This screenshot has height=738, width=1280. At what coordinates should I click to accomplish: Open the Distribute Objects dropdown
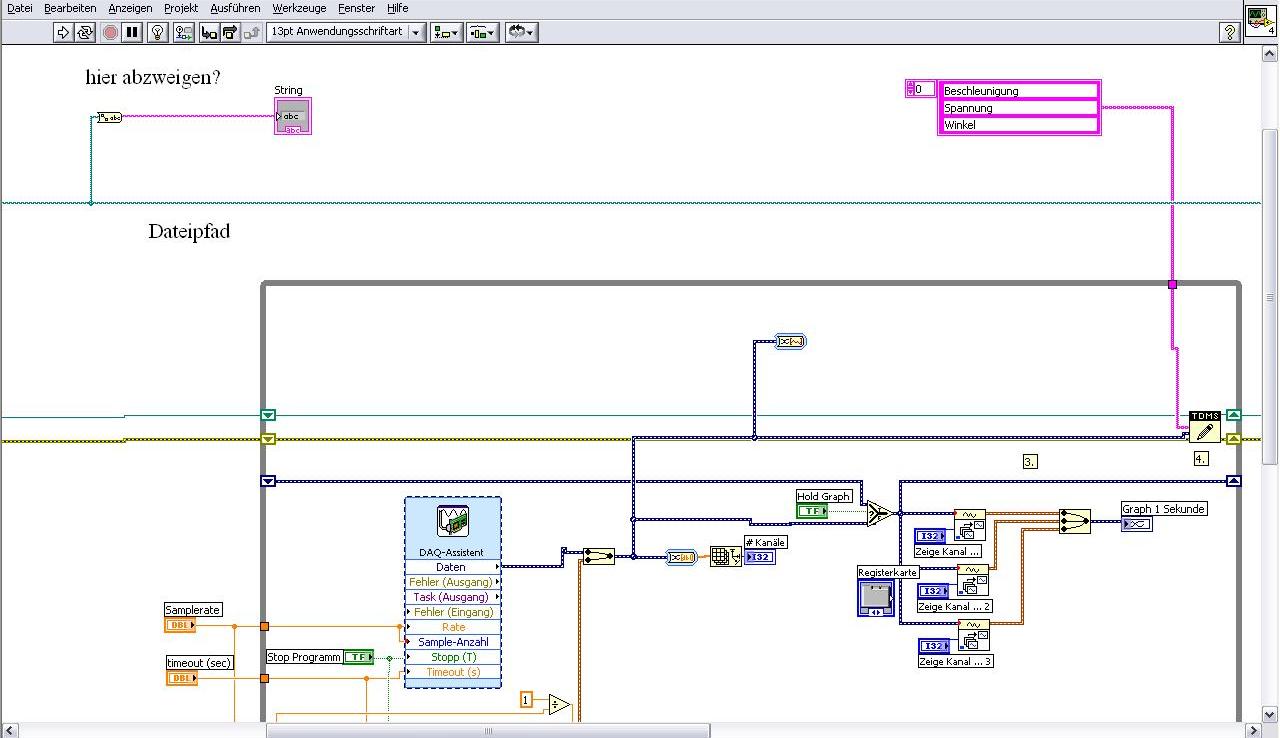(x=484, y=32)
